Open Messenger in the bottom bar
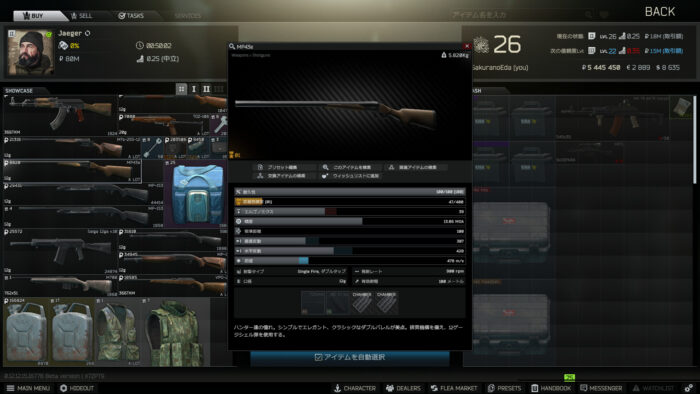This screenshot has height=394, width=700. (x=601, y=388)
